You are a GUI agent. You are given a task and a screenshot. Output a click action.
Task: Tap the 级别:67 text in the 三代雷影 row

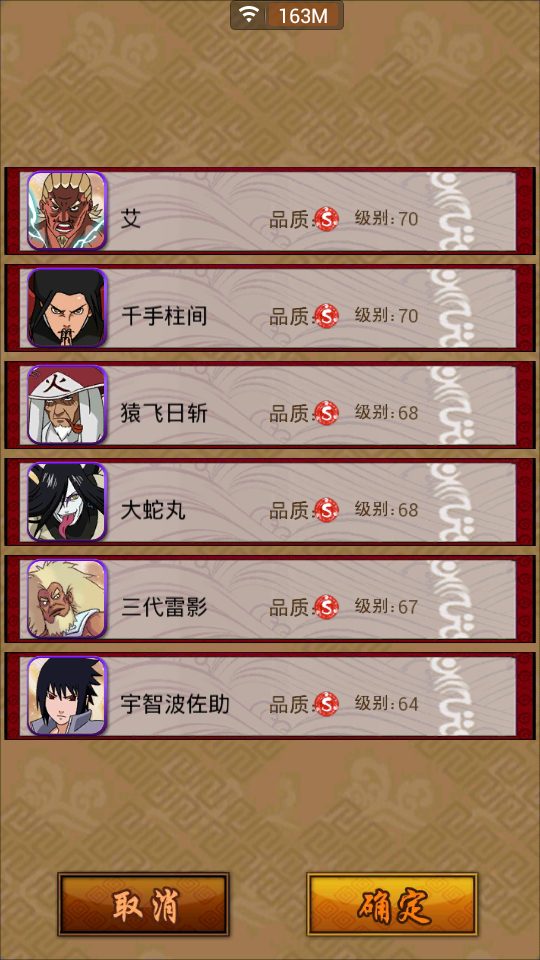click(386, 607)
